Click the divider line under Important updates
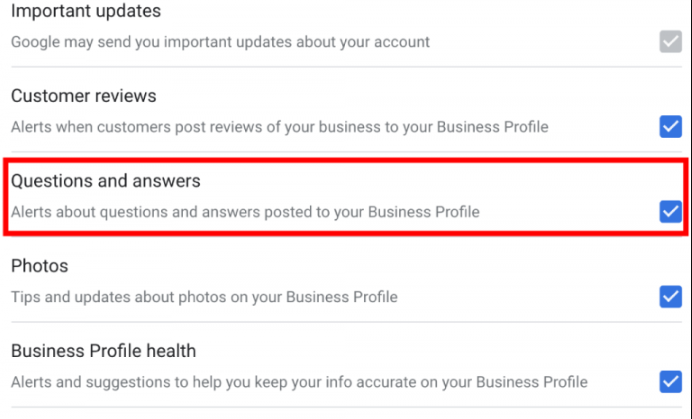The width and height of the screenshot is (692, 419). pos(346,67)
